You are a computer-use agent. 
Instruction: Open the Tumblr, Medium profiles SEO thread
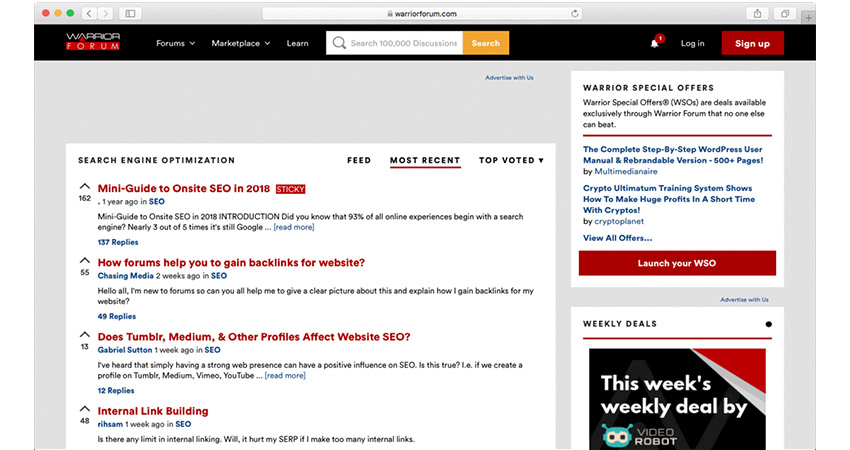[x=254, y=337]
